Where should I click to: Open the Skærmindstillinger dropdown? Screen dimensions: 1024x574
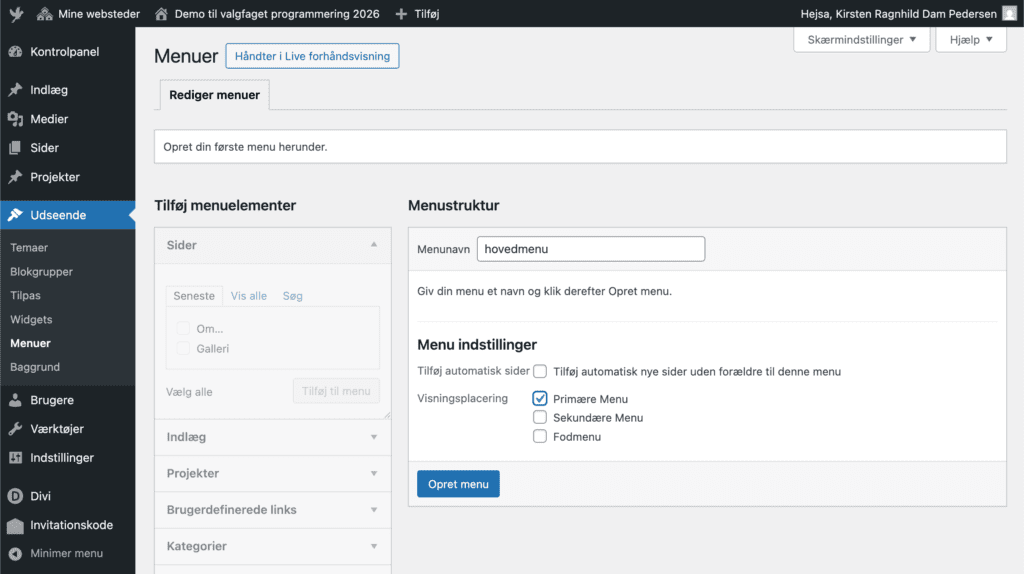click(x=861, y=40)
